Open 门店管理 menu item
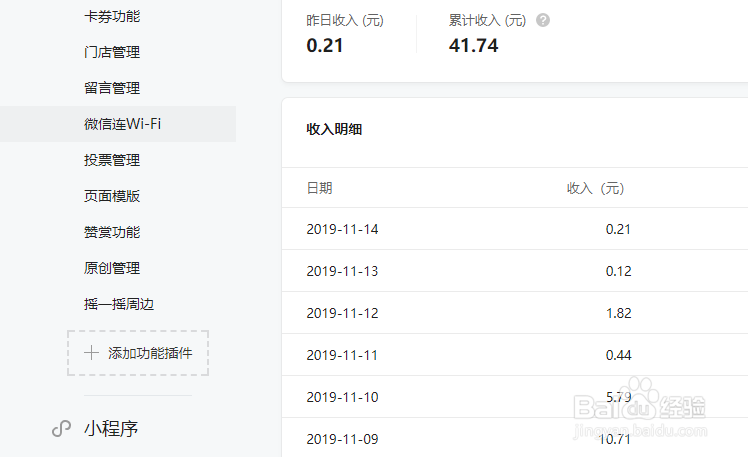748x457 pixels. [112, 52]
